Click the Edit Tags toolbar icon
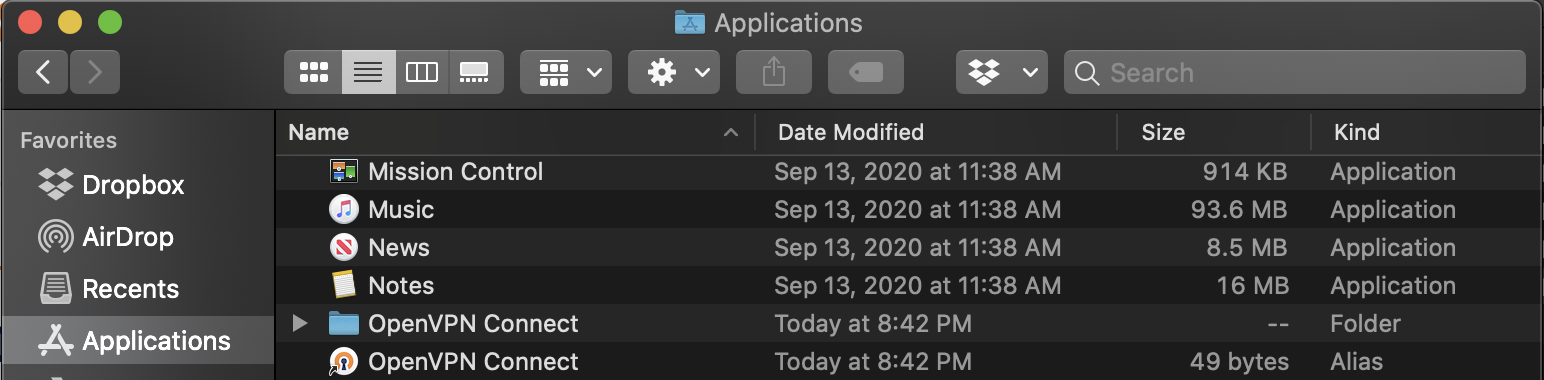1544x380 pixels. tap(865, 72)
